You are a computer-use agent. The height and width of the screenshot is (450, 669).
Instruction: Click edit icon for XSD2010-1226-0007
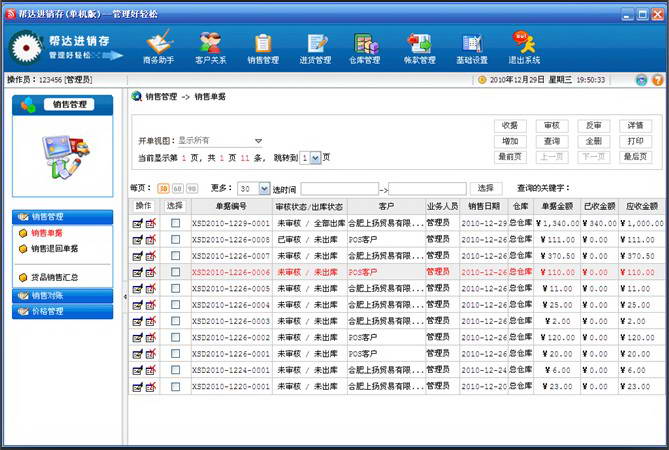click(137, 256)
